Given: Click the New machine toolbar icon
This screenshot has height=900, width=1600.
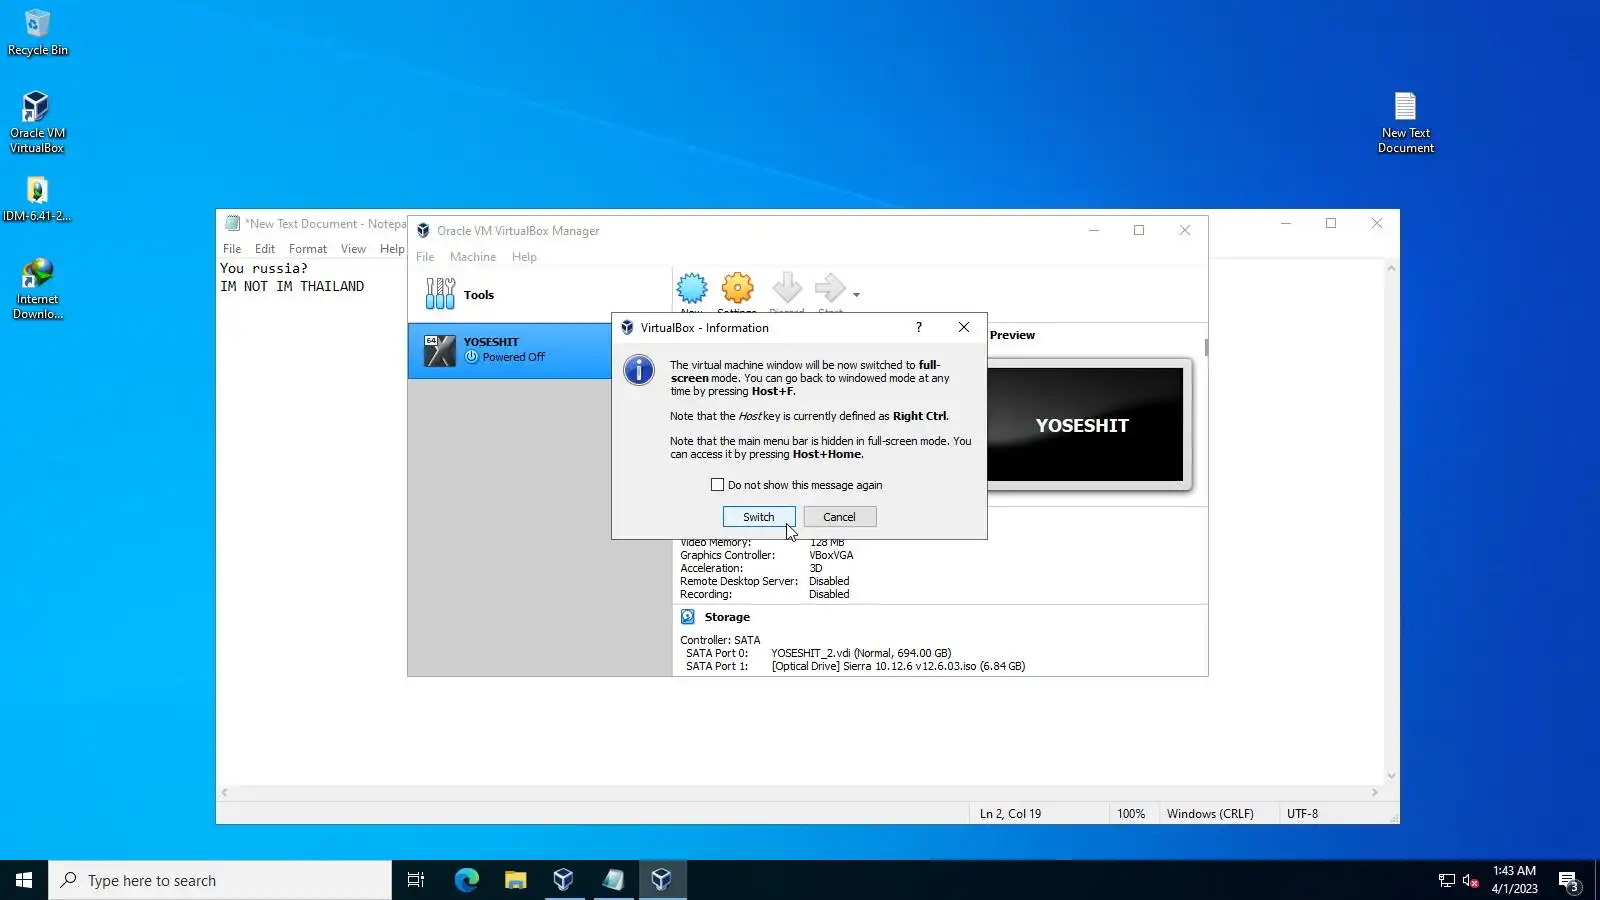Looking at the screenshot, I should tap(692, 289).
